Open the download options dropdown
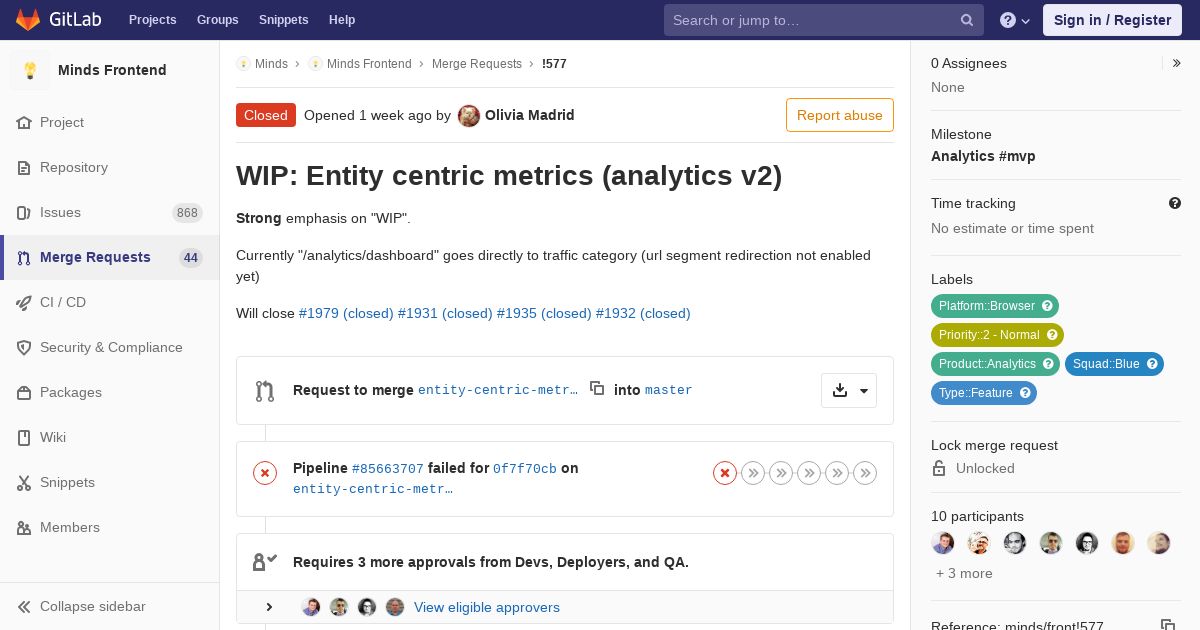The image size is (1200, 630). click(x=849, y=390)
